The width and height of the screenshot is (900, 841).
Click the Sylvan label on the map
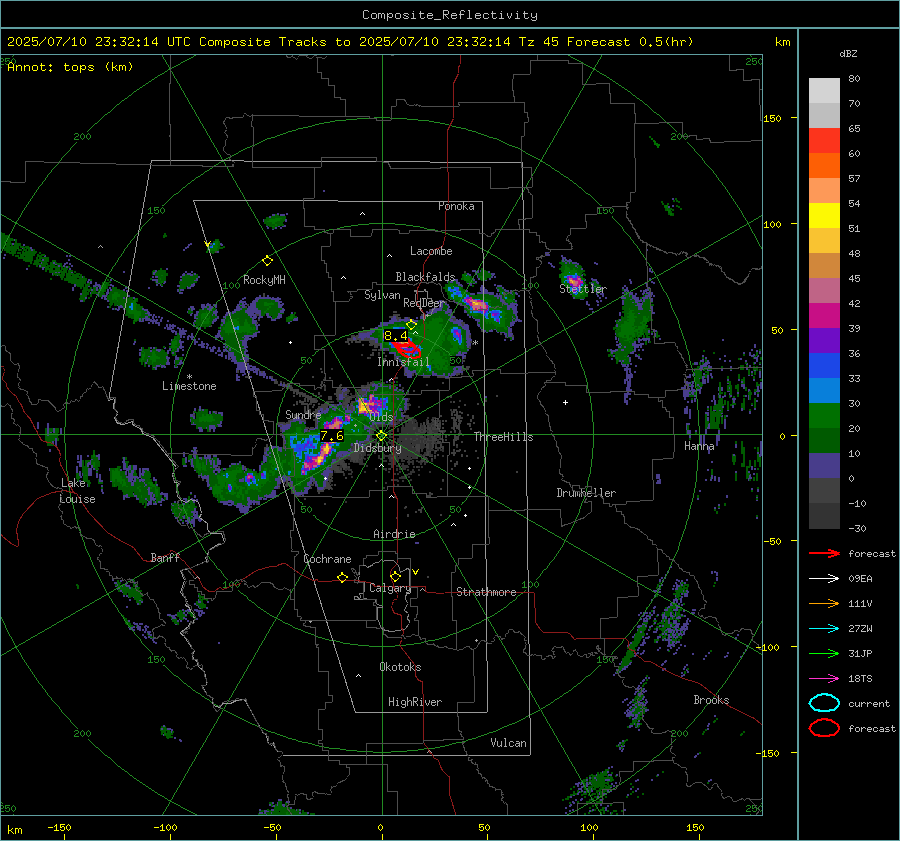pyautogui.click(x=382, y=295)
